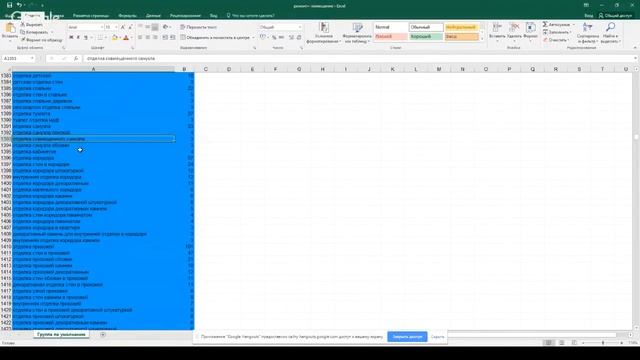Click the Paste clipboard icon
This screenshot has width=640, height=360.
(10, 29)
